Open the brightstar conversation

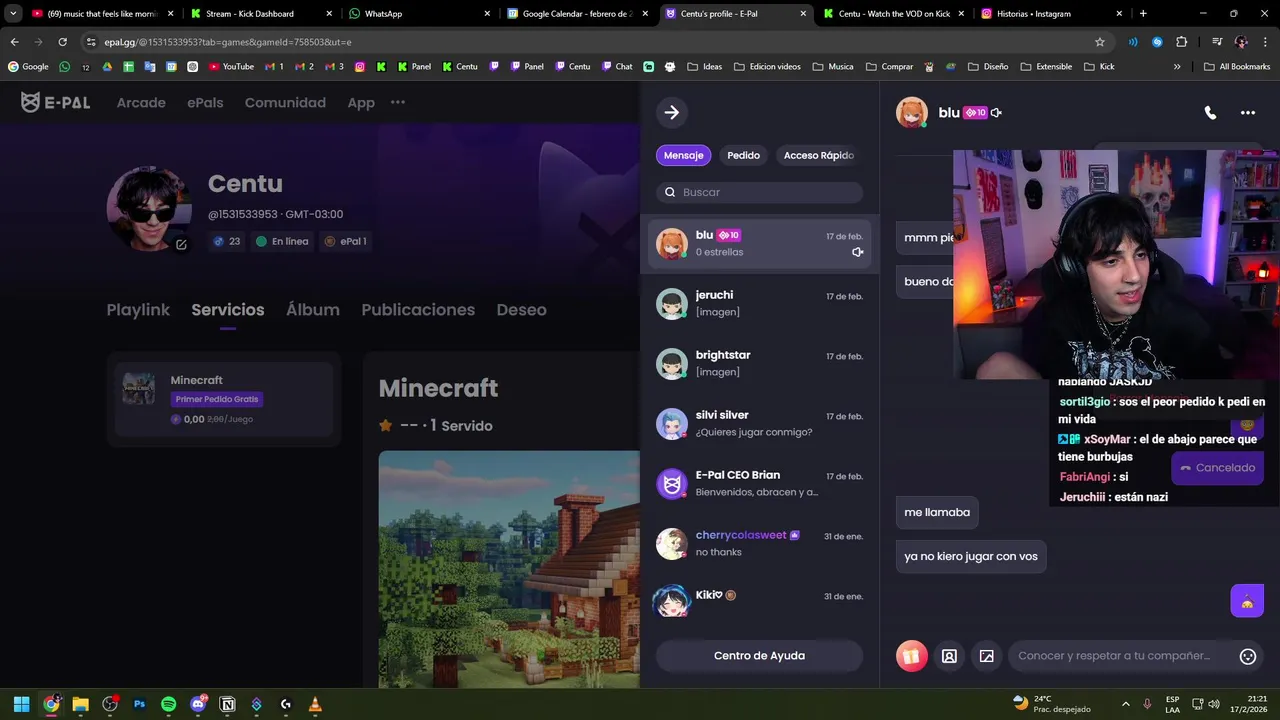point(759,363)
